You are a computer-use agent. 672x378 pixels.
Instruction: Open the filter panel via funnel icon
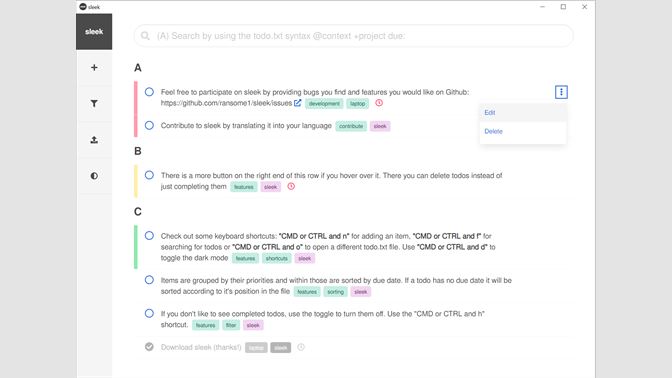coord(94,103)
